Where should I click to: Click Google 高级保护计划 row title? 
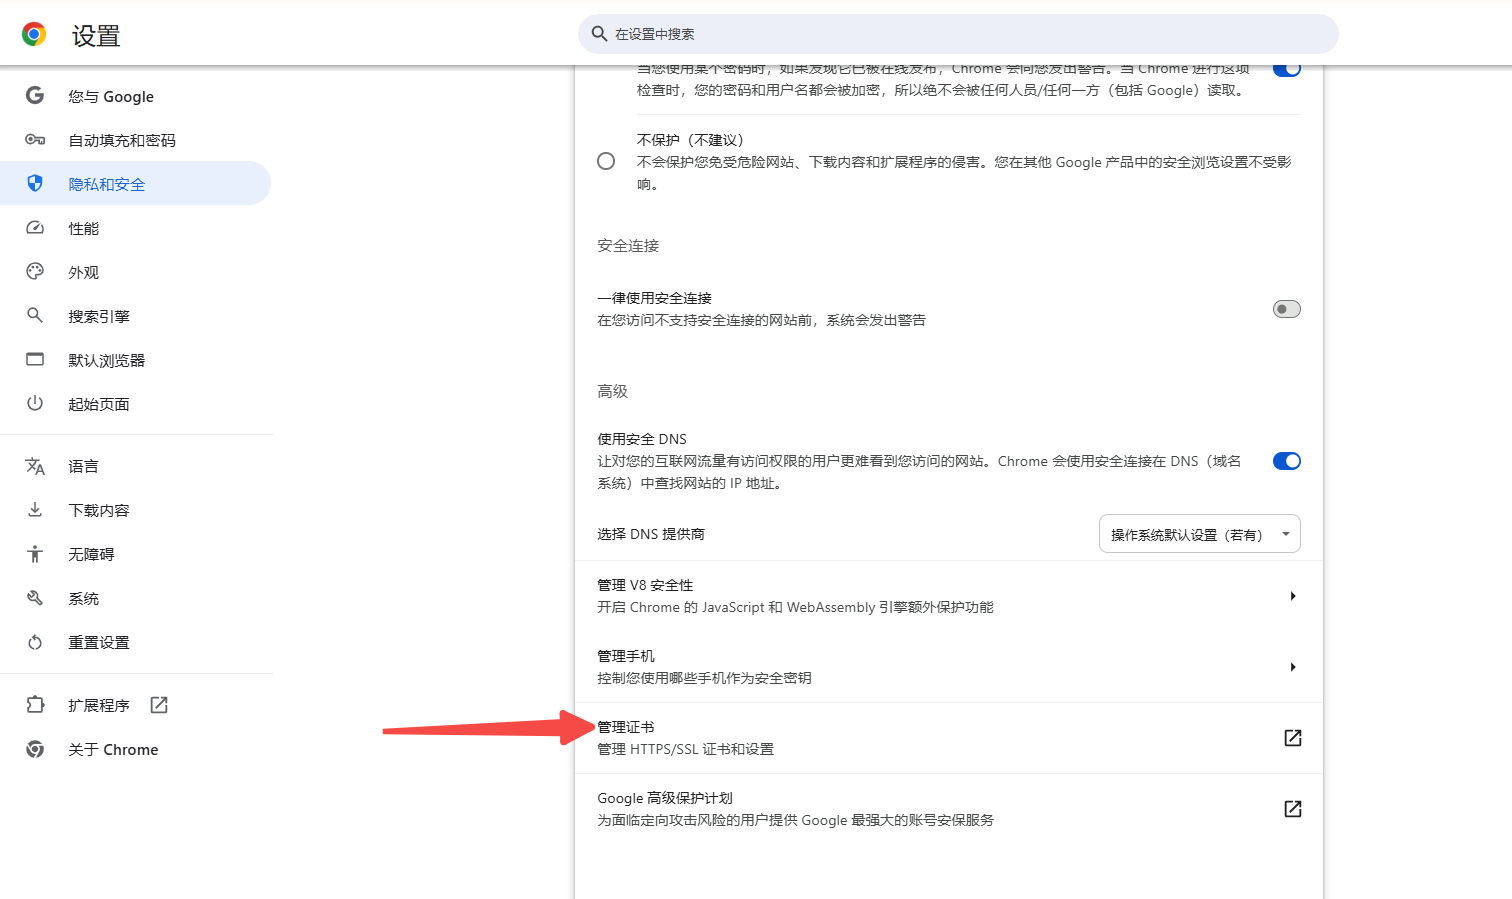(665, 798)
